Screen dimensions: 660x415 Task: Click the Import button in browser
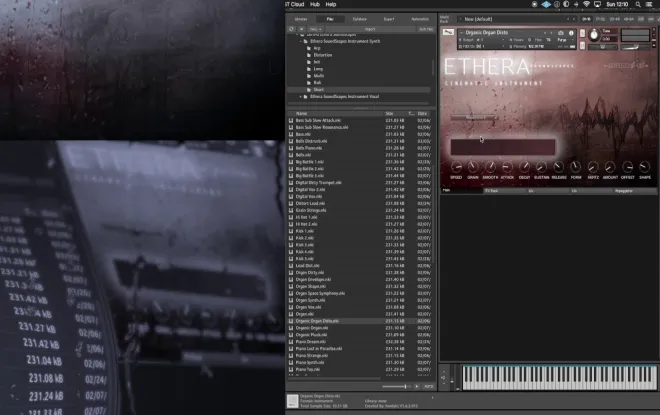click(370, 29)
